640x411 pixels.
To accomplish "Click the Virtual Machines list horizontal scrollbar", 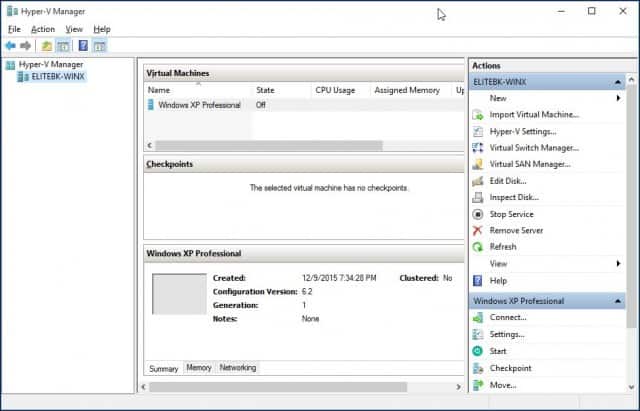I will (x=269, y=145).
